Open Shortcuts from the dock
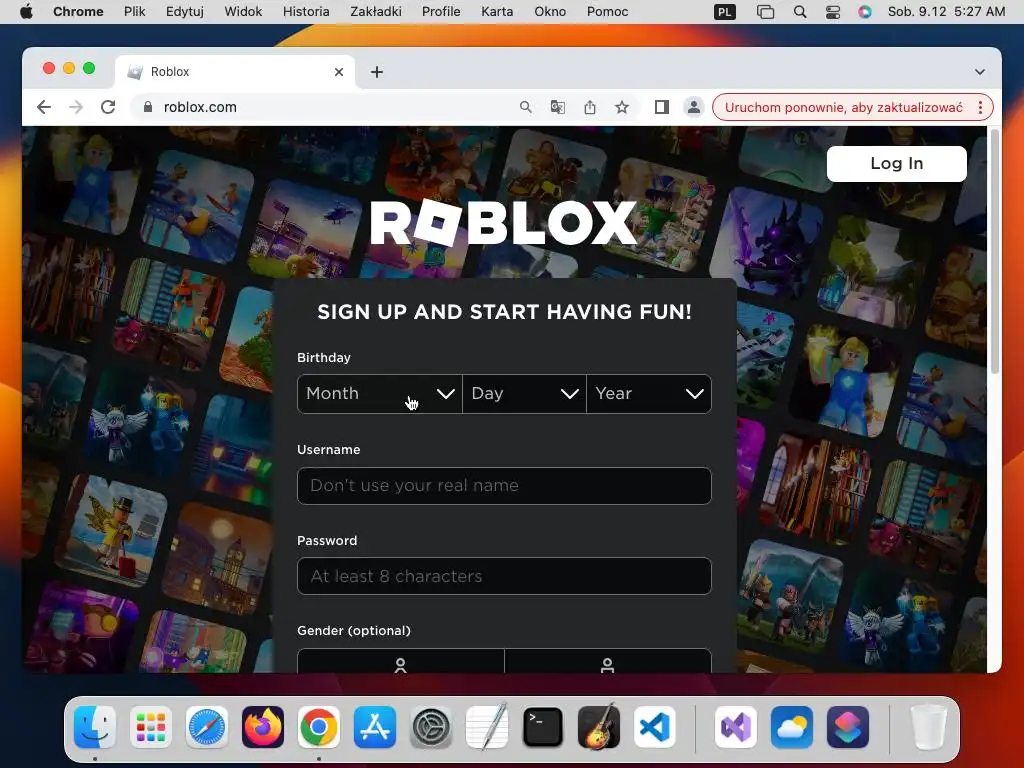The image size is (1024, 768). pyautogui.click(x=848, y=727)
